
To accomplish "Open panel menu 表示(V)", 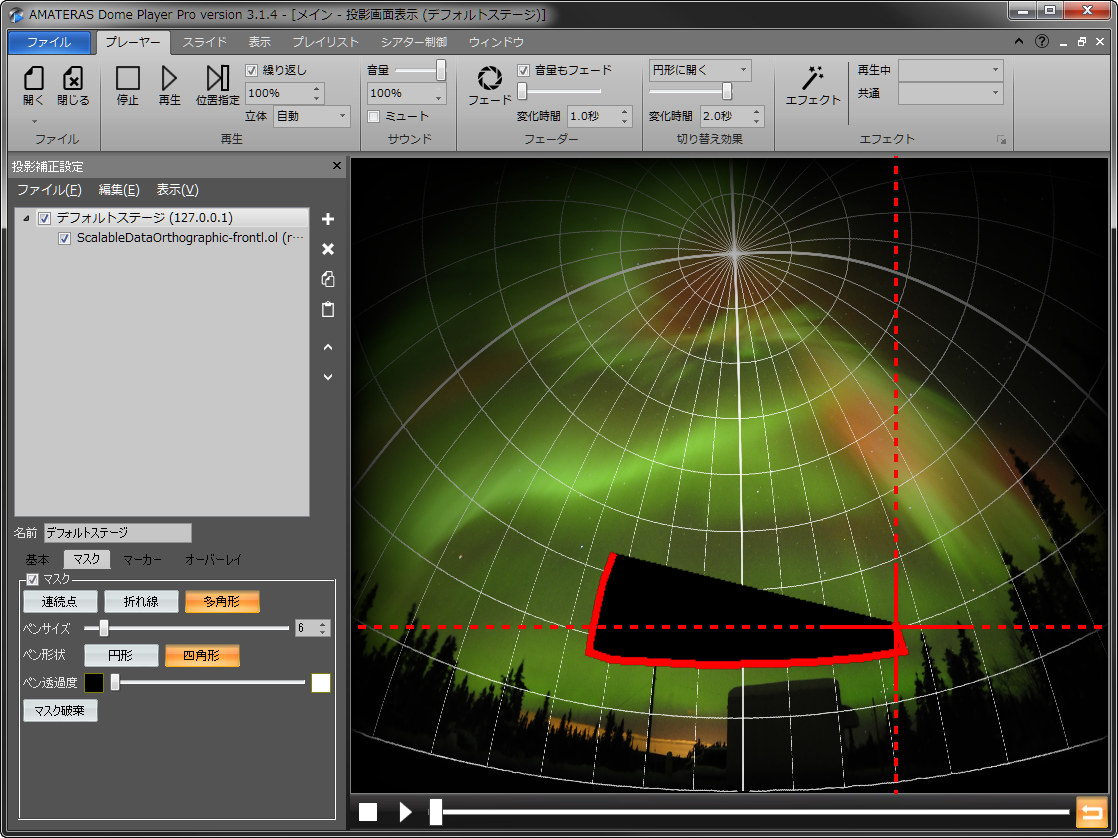I will click(178, 190).
